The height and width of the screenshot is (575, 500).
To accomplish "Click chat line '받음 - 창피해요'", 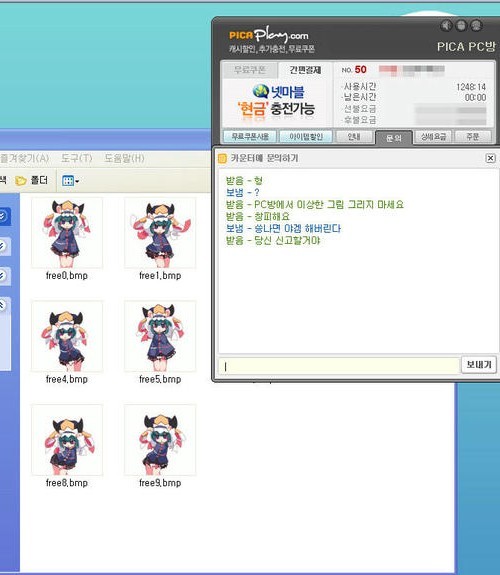I will tap(258, 216).
